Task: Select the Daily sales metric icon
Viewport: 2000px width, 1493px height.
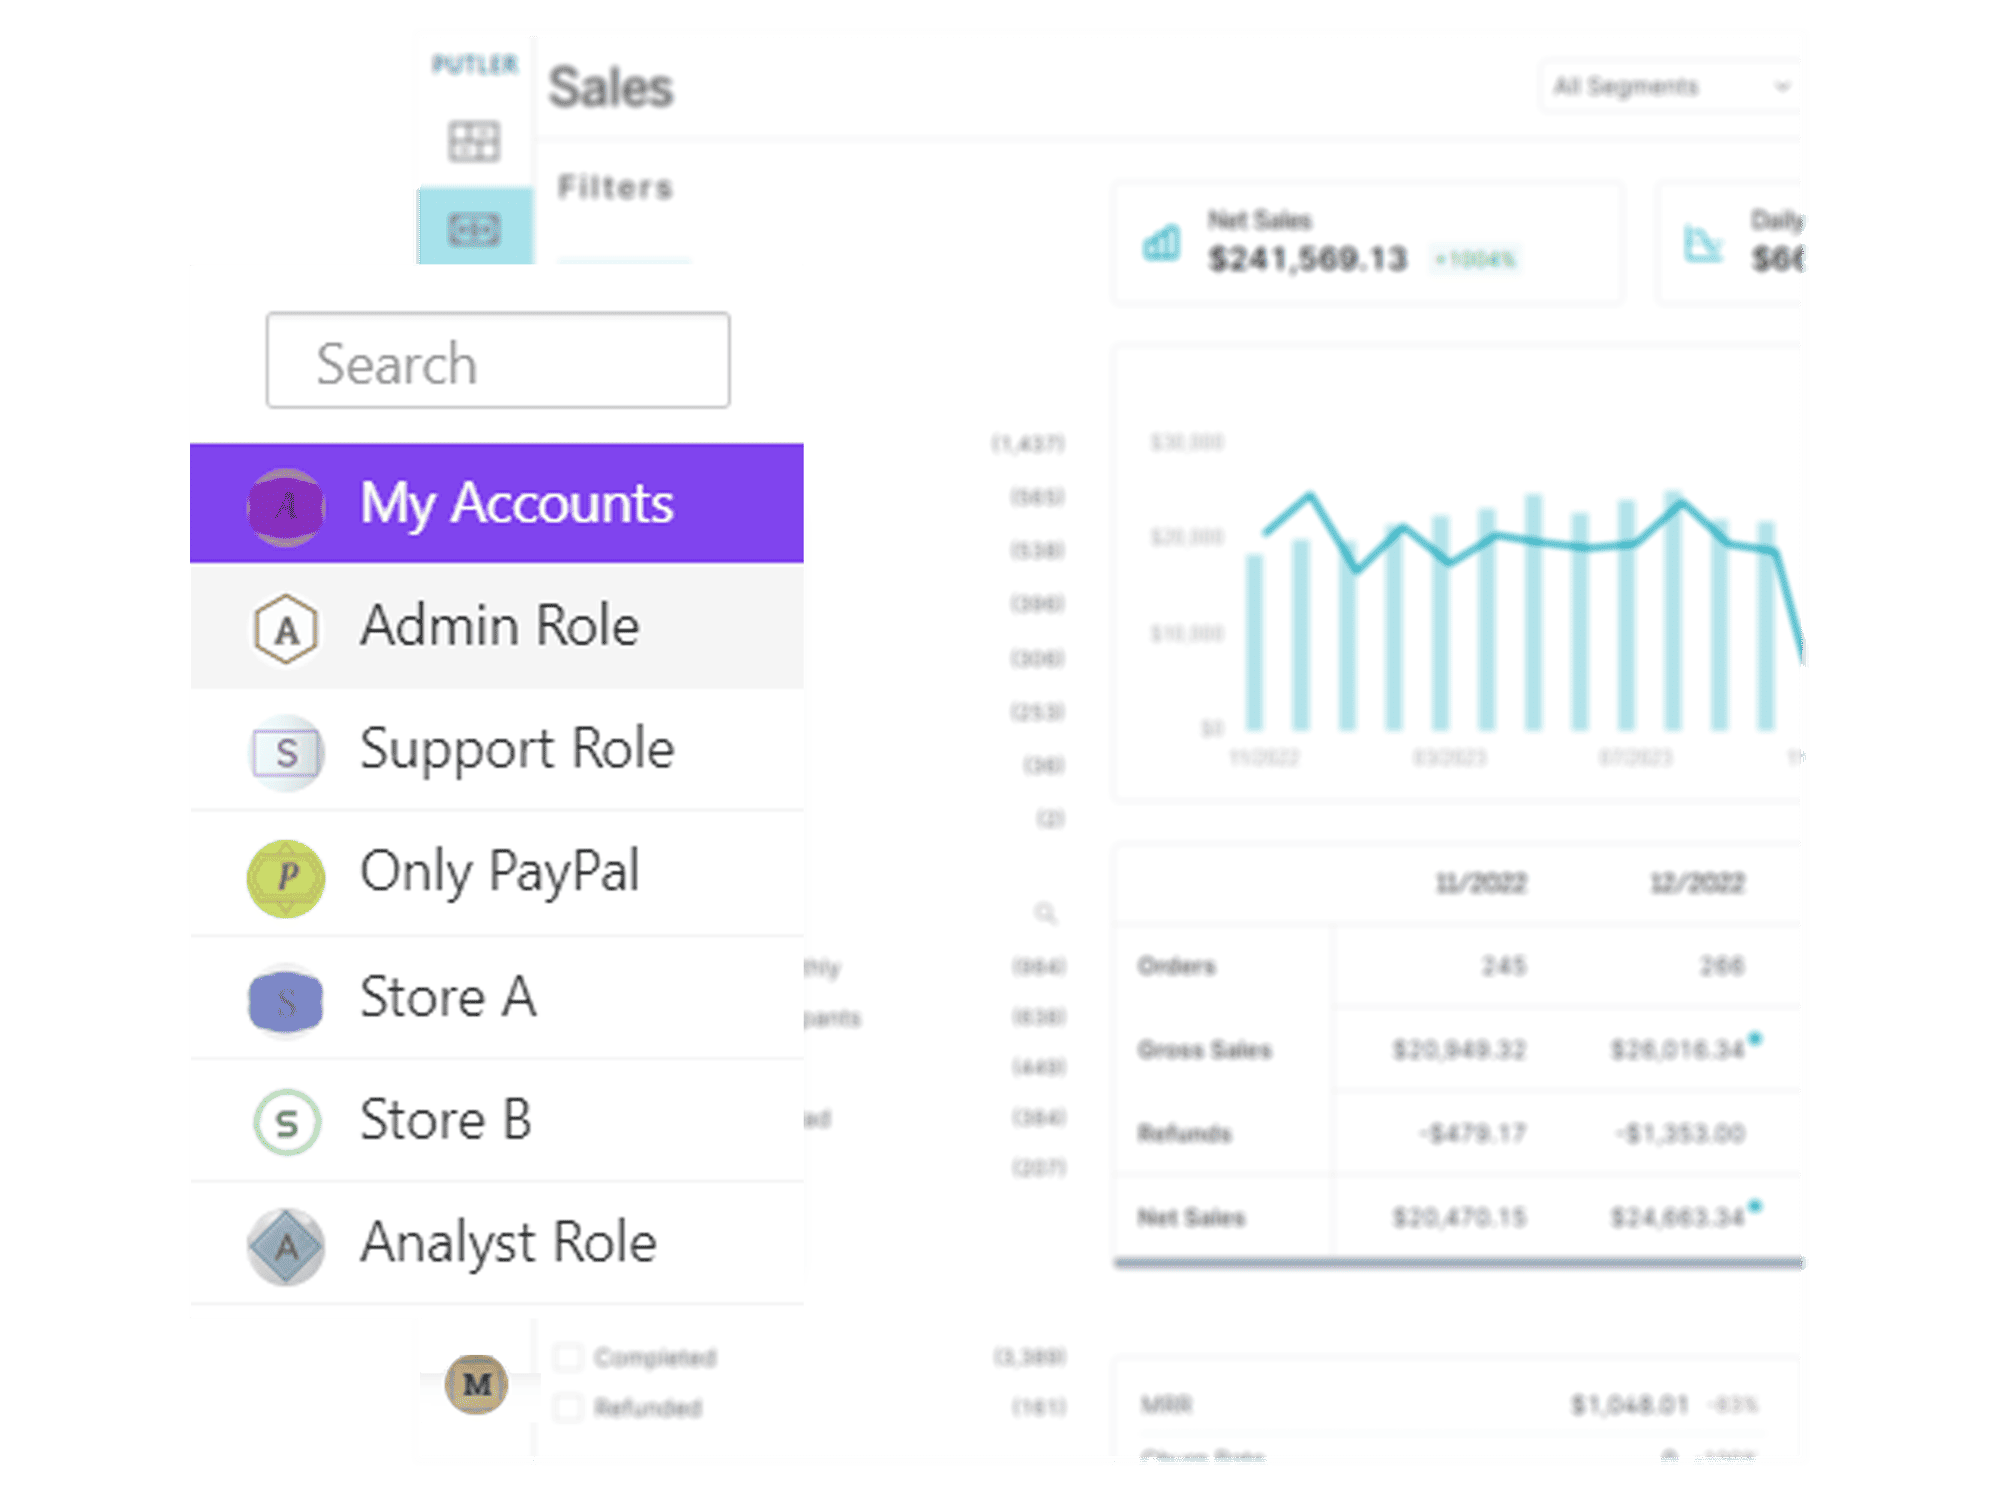Action: pos(1708,238)
